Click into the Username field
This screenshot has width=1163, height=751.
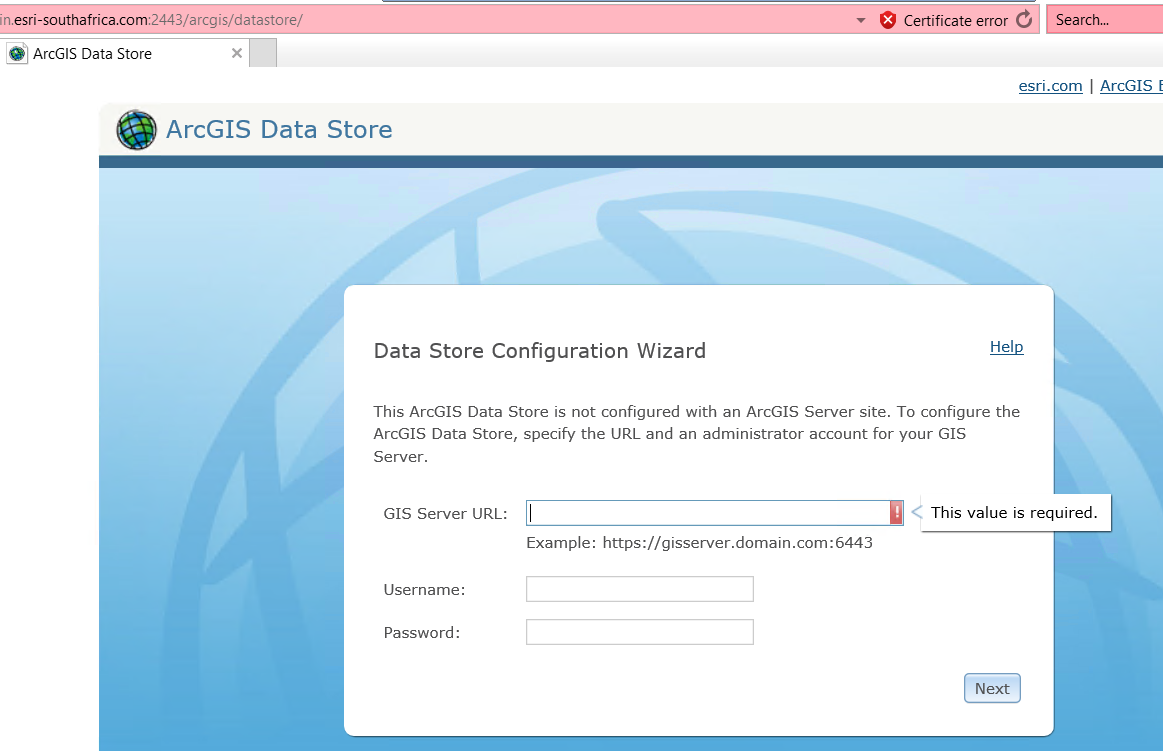click(x=639, y=589)
